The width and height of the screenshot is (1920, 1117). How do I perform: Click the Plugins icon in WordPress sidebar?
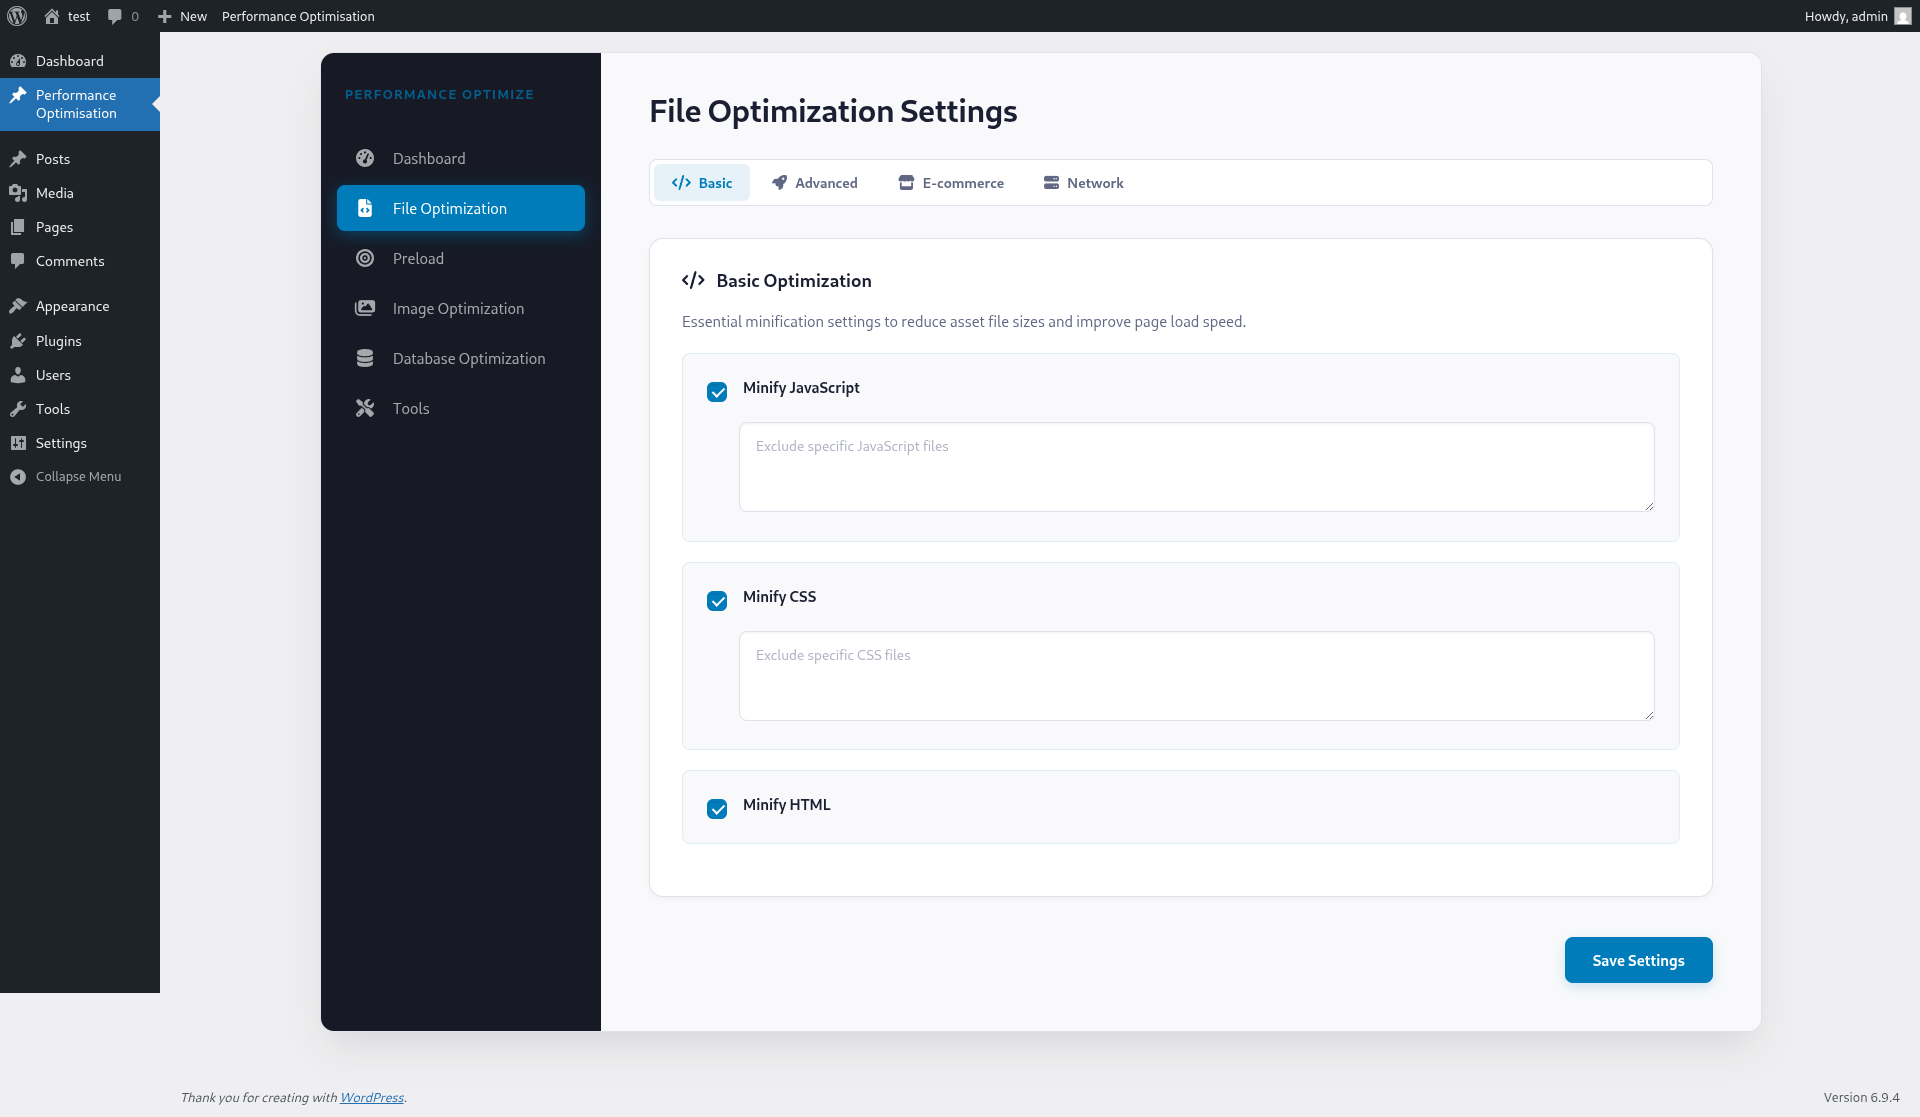(x=19, y=341)
